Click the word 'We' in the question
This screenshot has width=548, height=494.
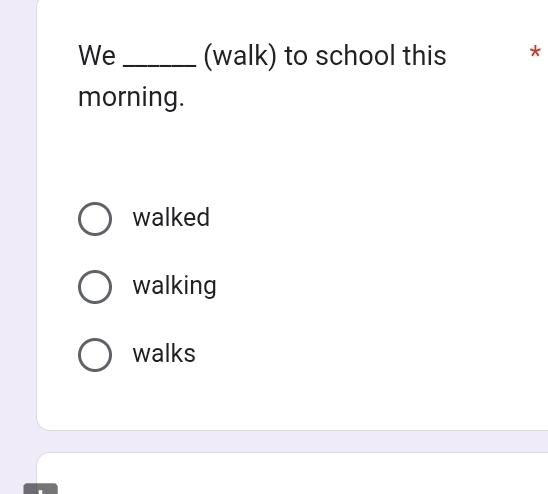tap(97, 56)
